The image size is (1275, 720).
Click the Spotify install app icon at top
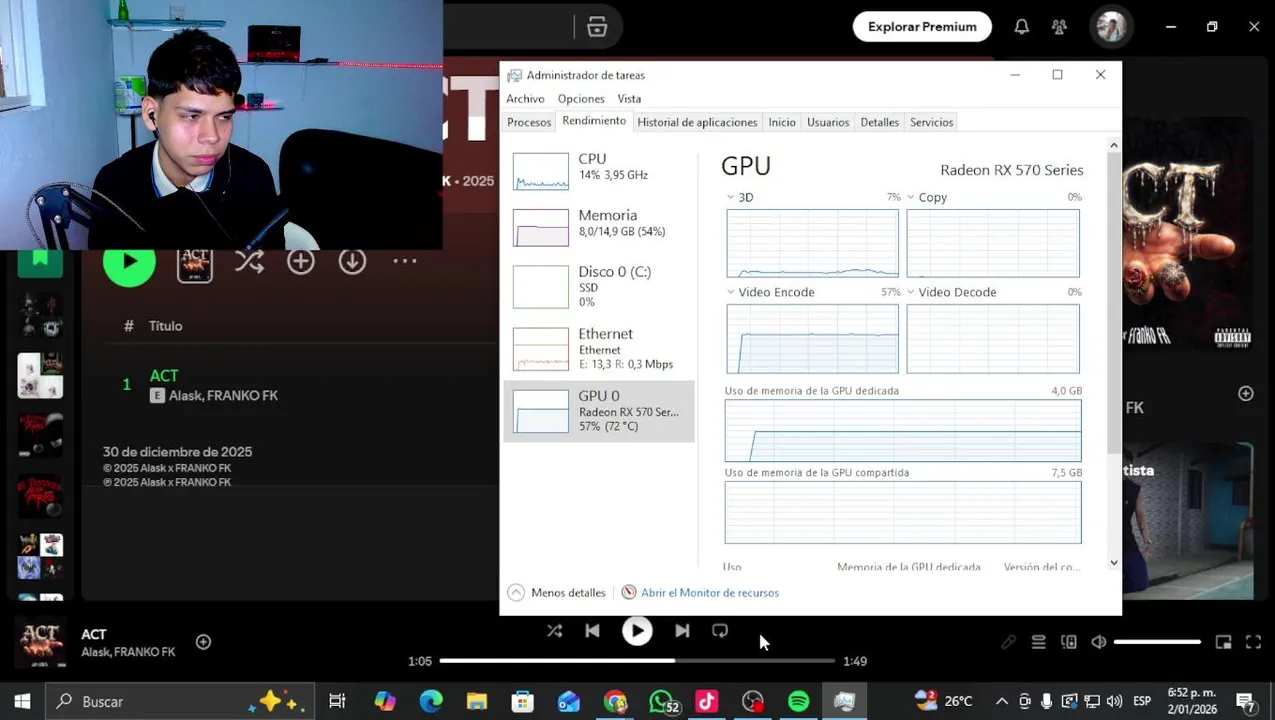click(x=597, y=27)
